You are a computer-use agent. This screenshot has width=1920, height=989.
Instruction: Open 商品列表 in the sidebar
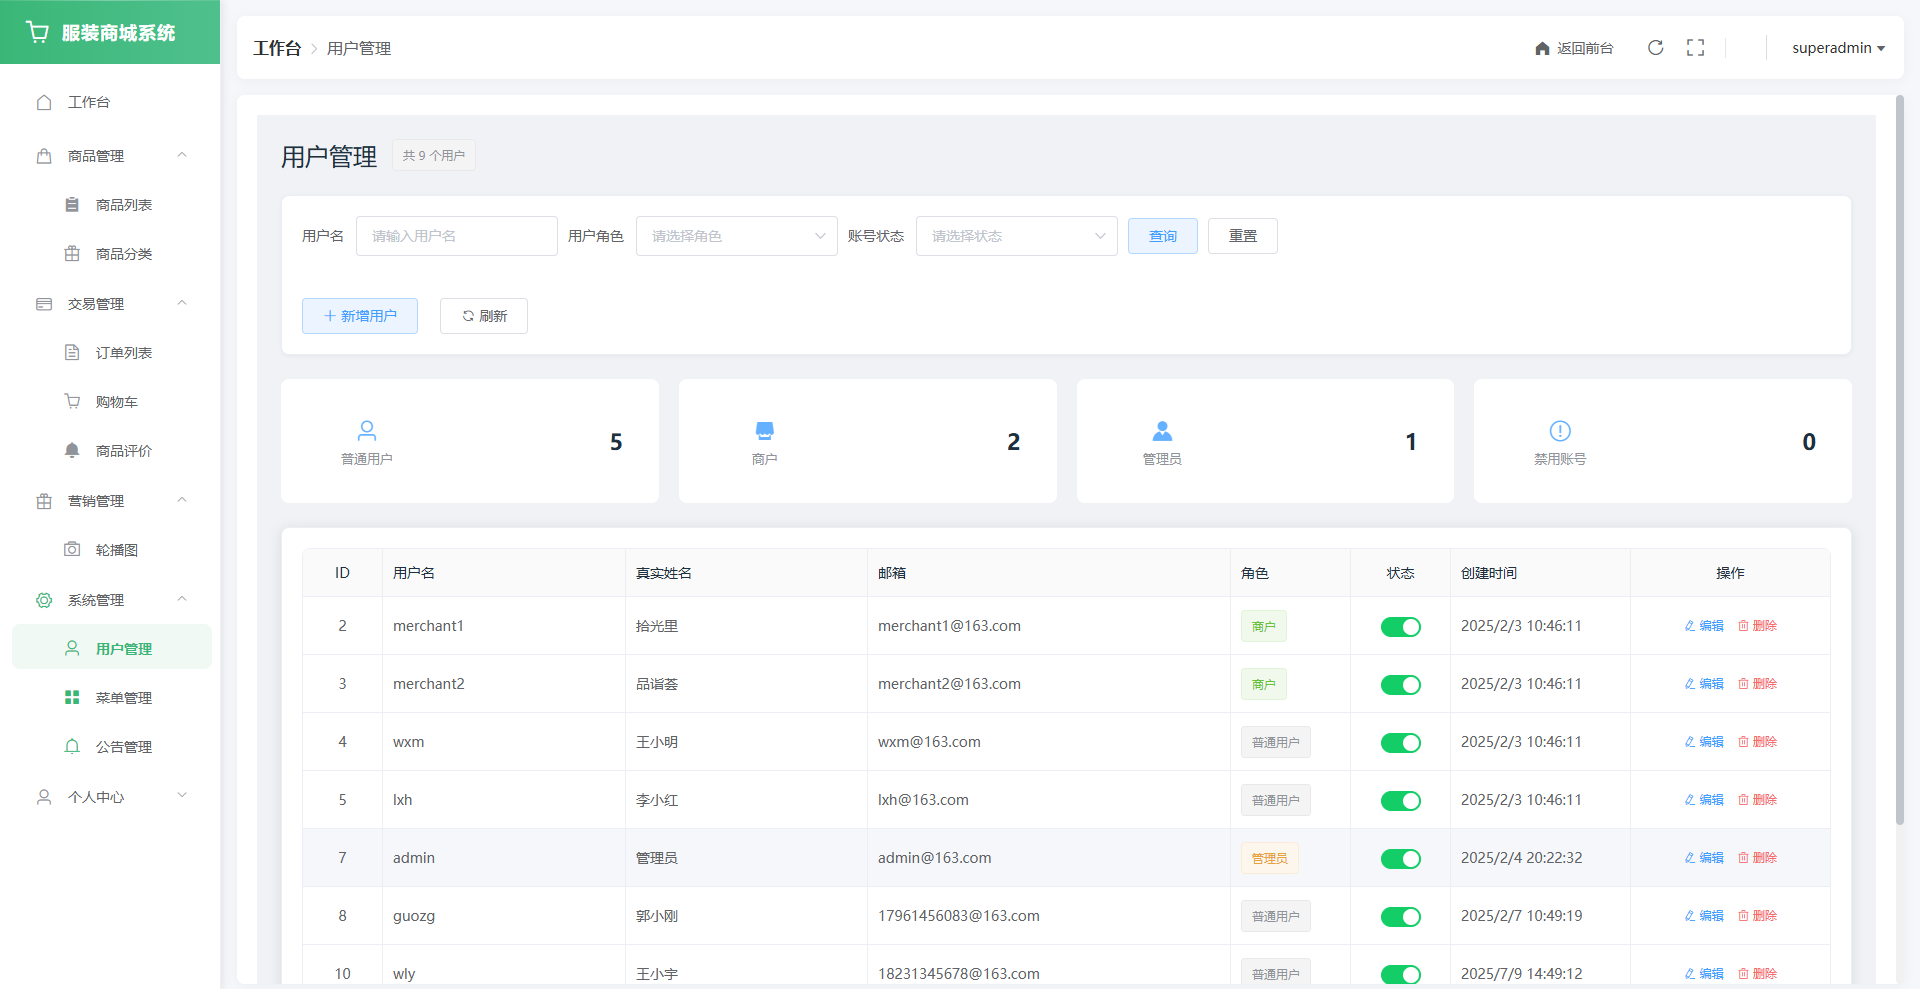(x=123, y=205)
